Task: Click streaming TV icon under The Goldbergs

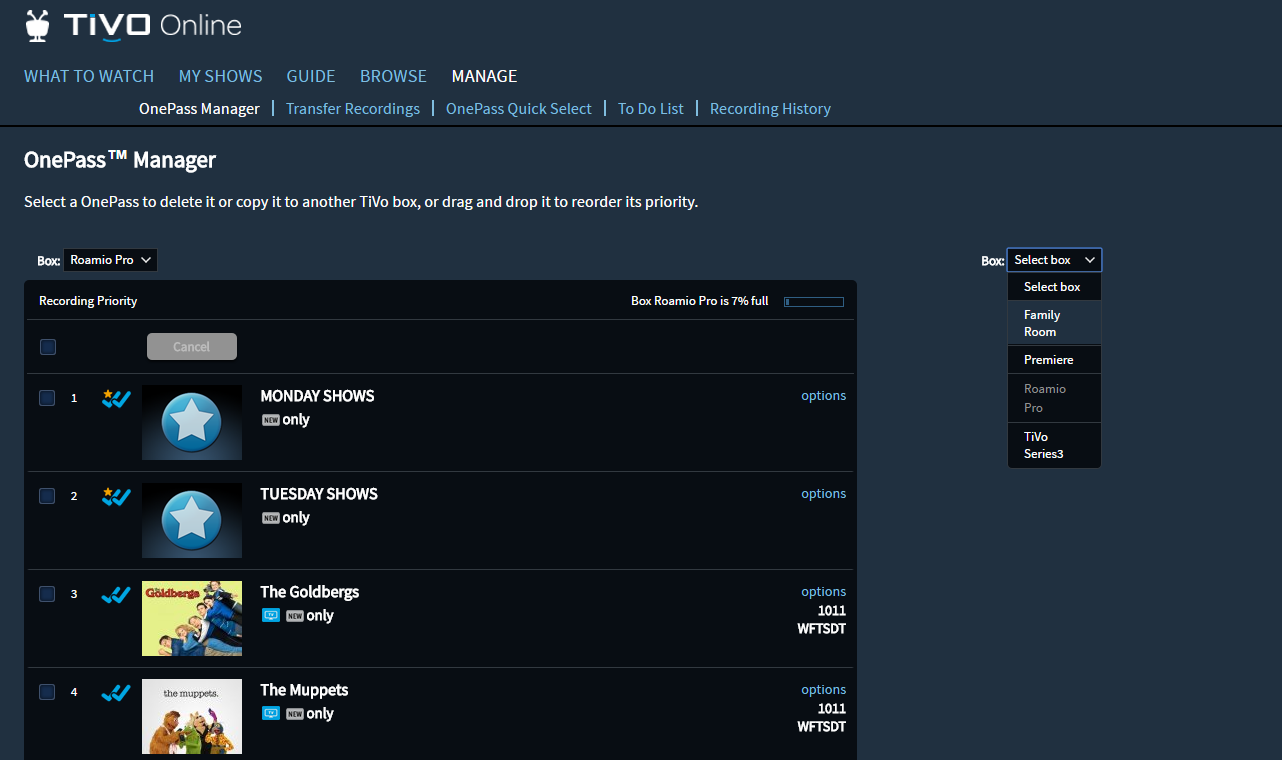Action: click(270, 616)
